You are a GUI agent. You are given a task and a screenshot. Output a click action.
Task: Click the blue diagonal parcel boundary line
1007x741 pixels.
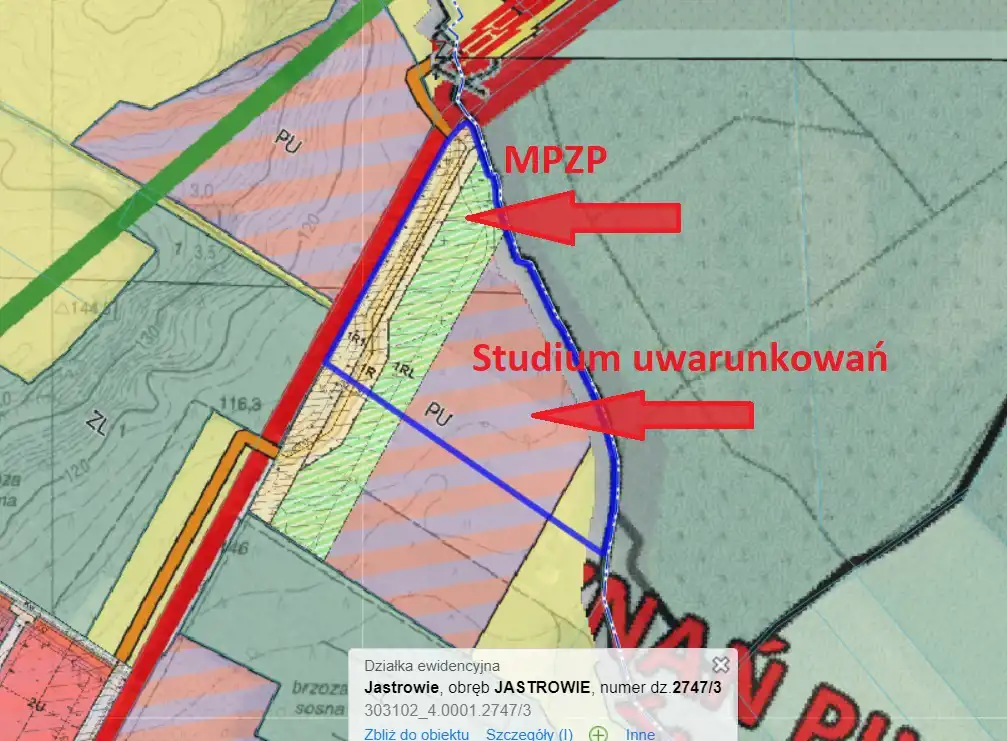click(467, 457)
